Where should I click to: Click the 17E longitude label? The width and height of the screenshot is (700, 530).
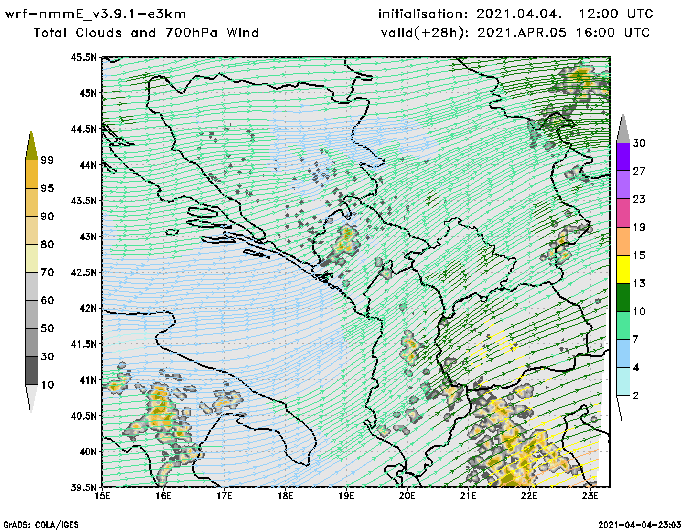(x=225, y=496)
